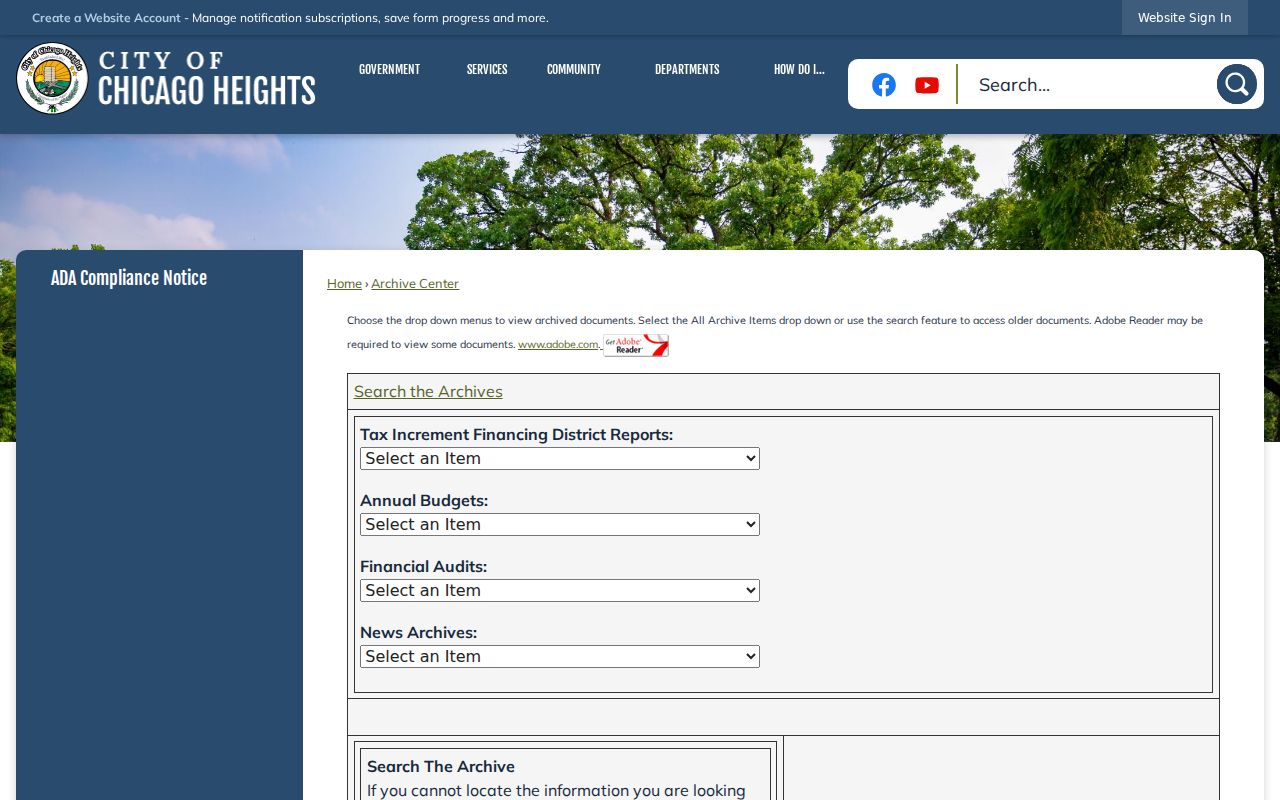This screenshot has height=800, width=1280.
Task: Click Website Sign In button
Action: tap(1185, 17)
